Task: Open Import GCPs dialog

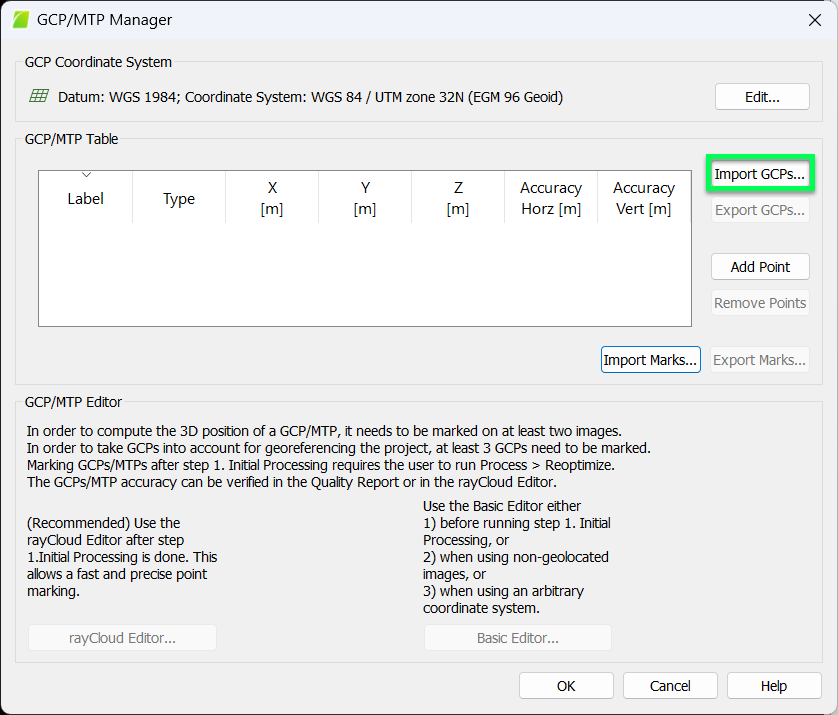Action: pyautogui.click(x=760, y=172)
